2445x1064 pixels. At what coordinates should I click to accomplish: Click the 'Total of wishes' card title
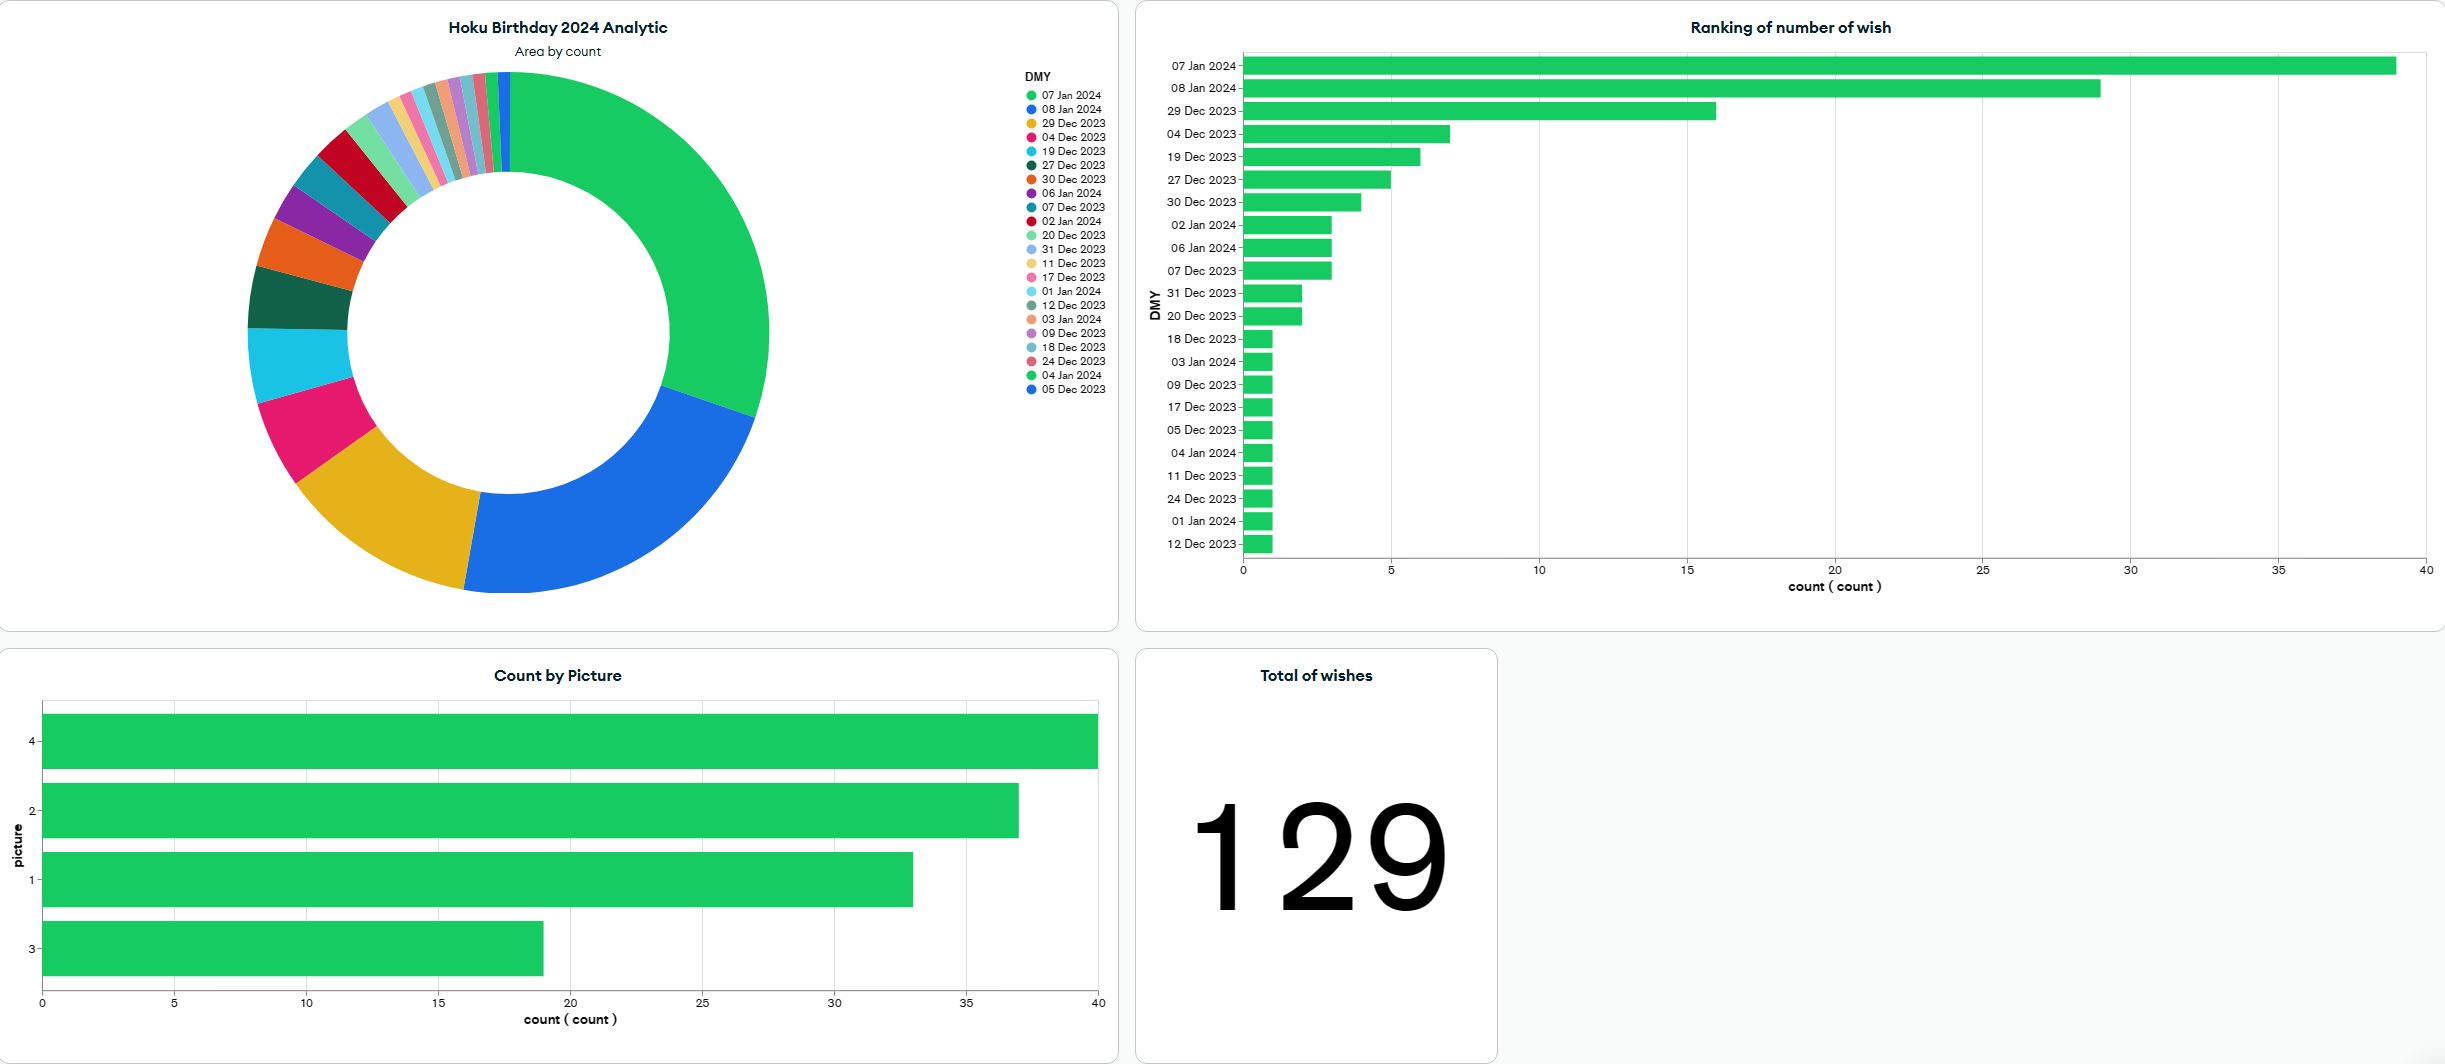(x=1316, y=676)
